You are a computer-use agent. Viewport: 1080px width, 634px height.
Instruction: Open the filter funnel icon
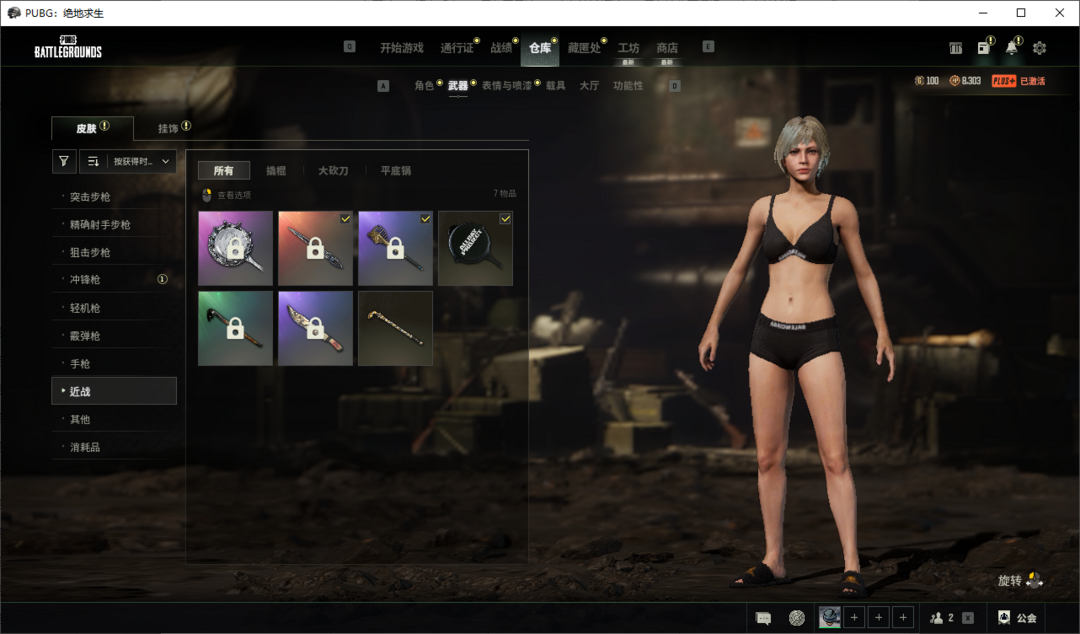point(63,161)
